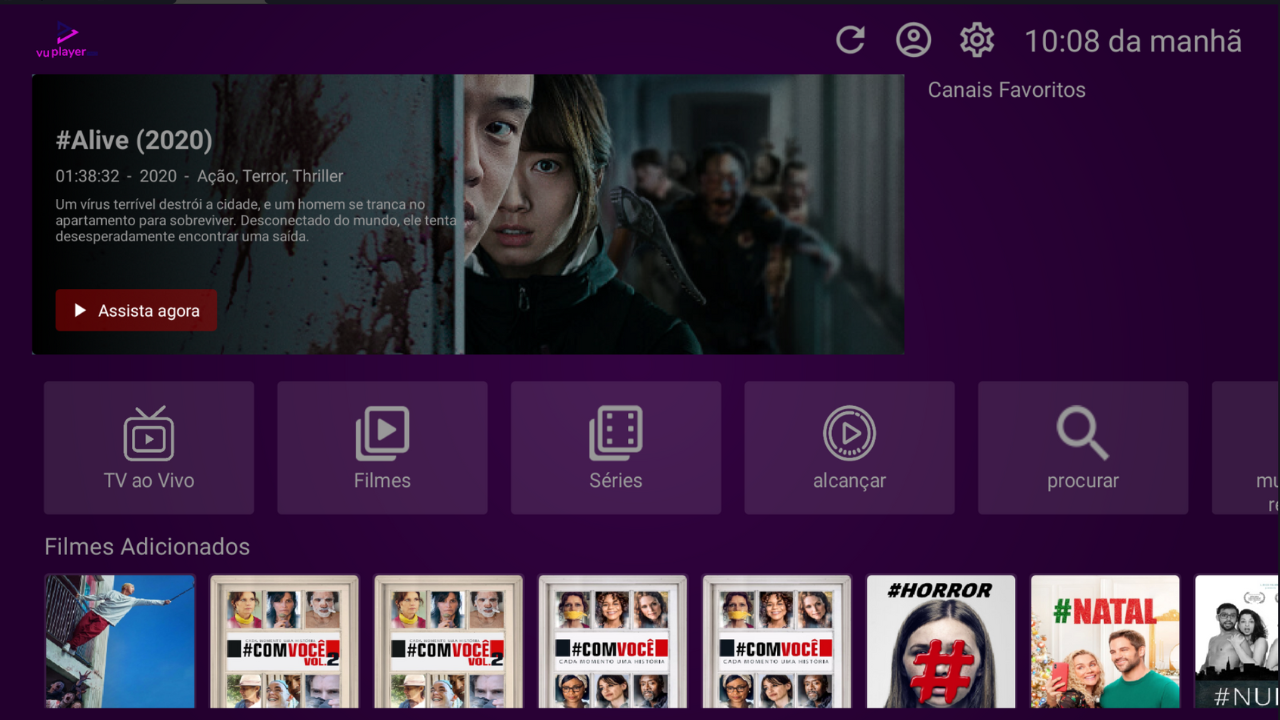The height and width of the screenshot is (720, 1280).
Task: Click the vu player logo
Action: 62,42
